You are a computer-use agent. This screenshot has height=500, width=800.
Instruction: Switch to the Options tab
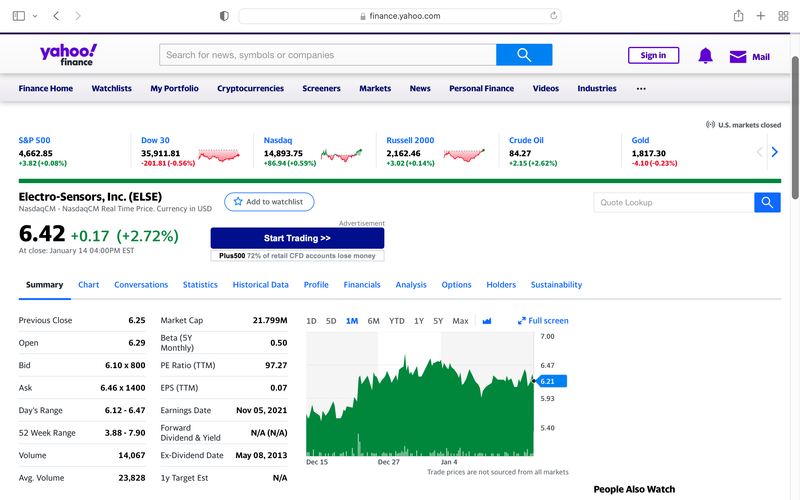tap(456, 285)
